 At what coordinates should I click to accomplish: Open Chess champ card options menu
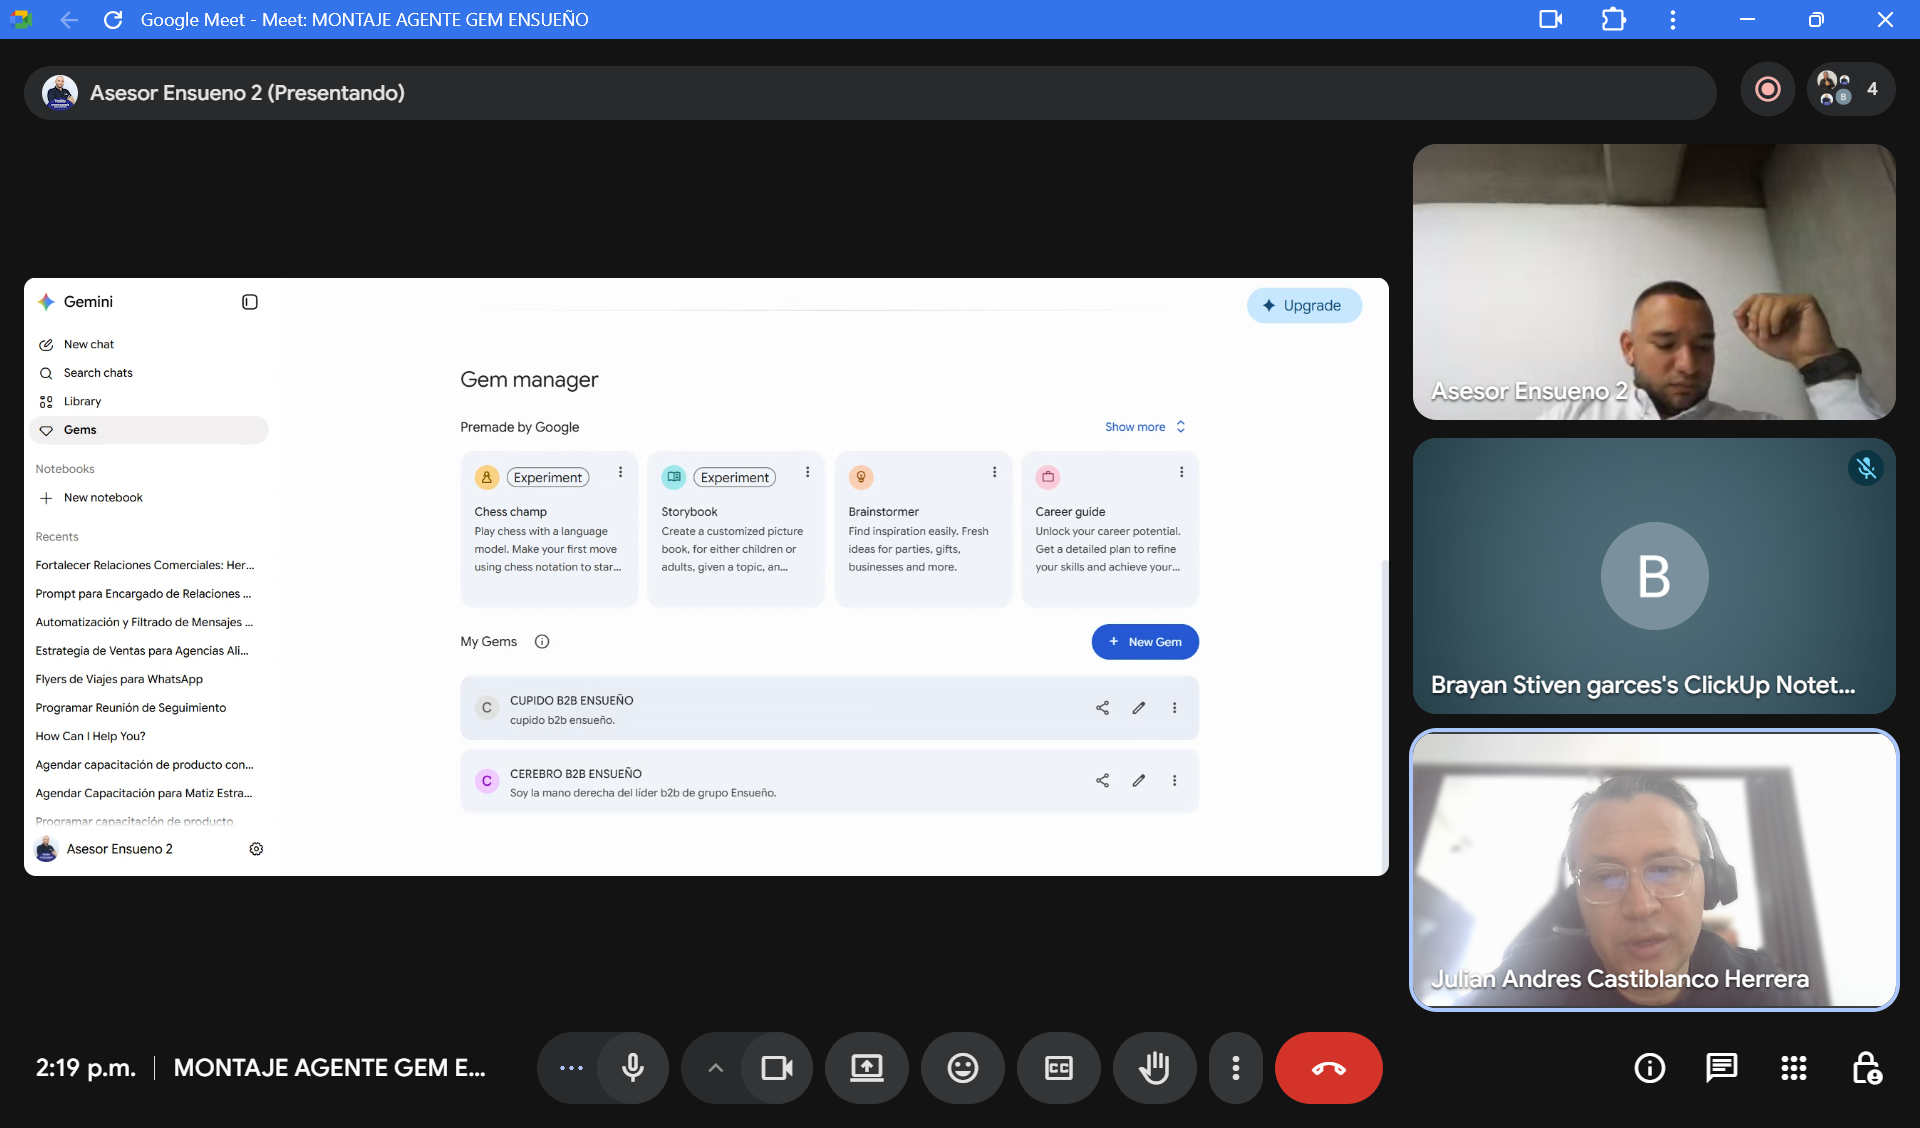tap(620, 473)
